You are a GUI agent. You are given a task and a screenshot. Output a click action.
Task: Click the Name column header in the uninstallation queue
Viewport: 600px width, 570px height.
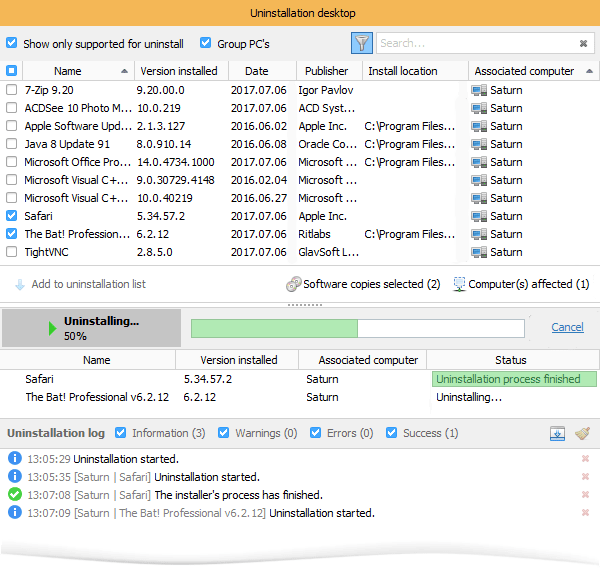[x=88, y=360]
